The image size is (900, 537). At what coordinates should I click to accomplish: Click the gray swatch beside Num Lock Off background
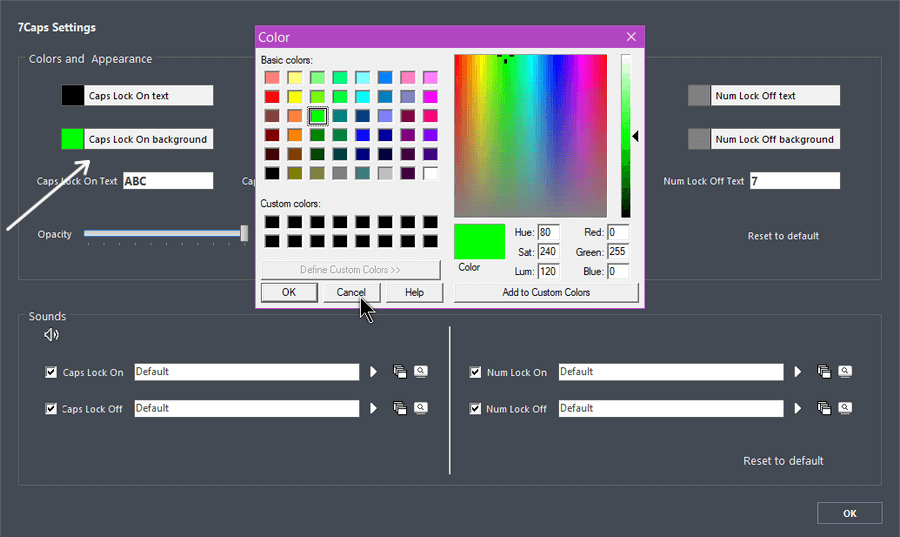[x=699, y=139]
